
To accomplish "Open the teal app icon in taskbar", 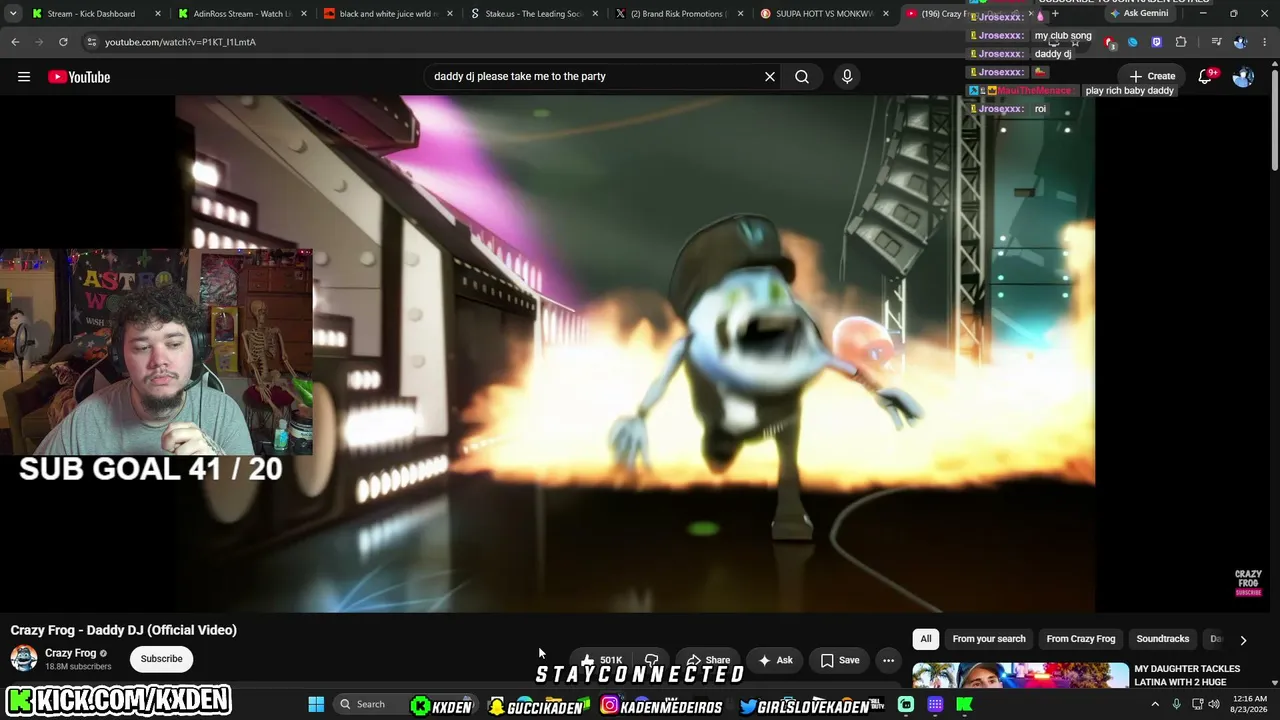I will click(x=906, y=704).
